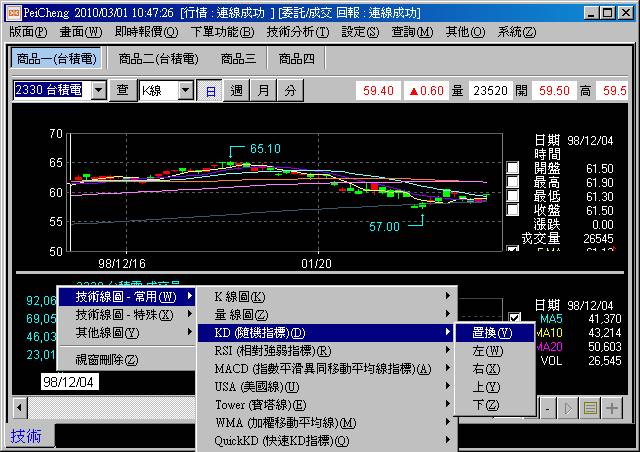Open the 其他線圖(Y) submenu
Viewport: 640px width, 452px height.
tap(127, 332)
